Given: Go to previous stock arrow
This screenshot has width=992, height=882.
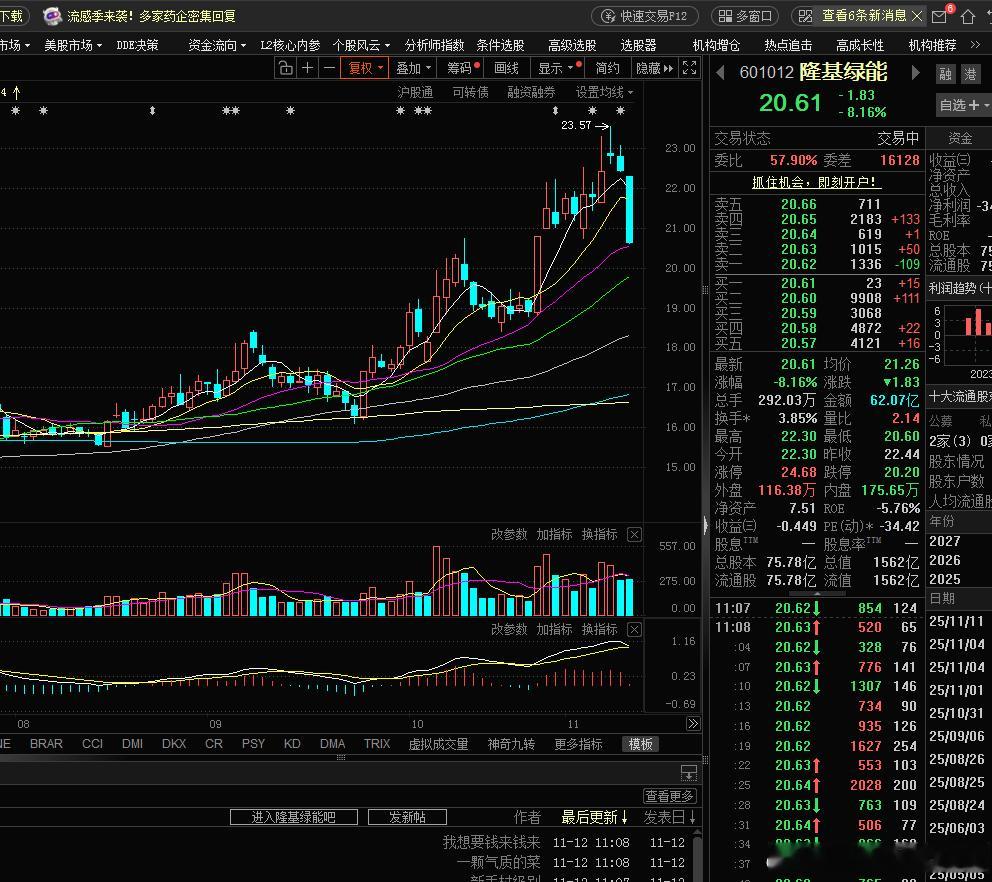Looking at the screenshot, I should 720,73.
